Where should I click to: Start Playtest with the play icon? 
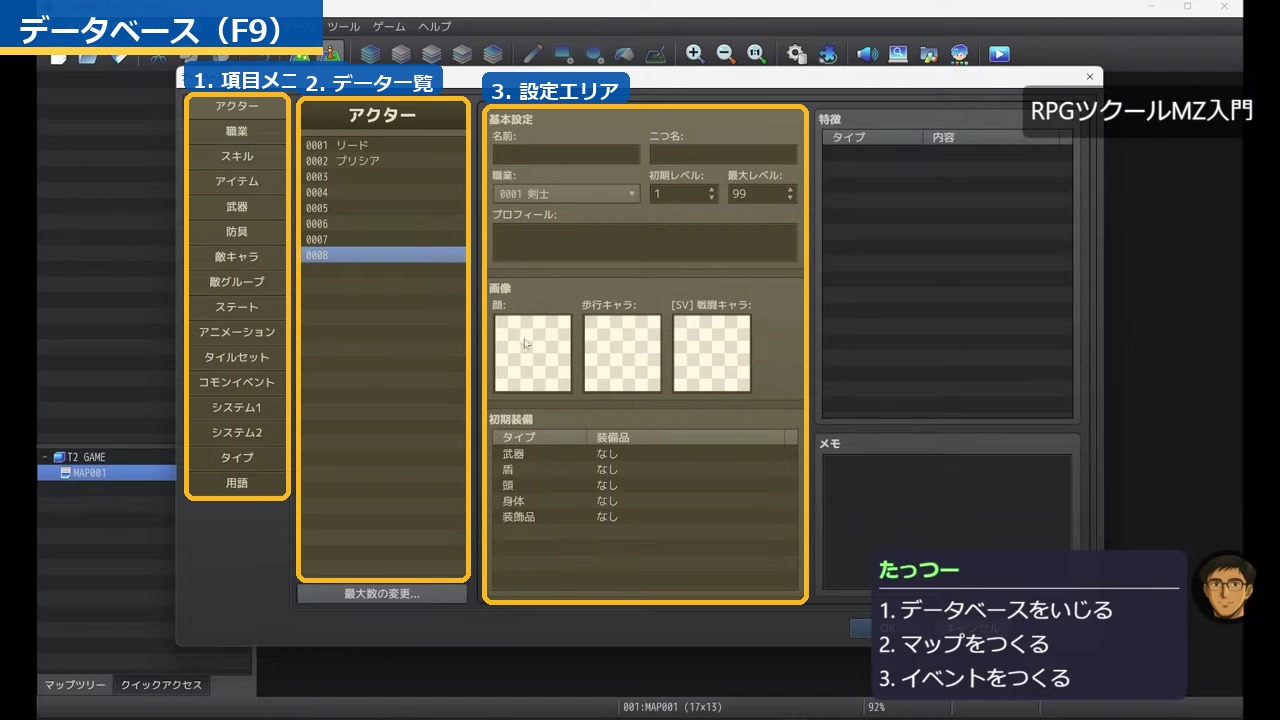tap(999, 54)
